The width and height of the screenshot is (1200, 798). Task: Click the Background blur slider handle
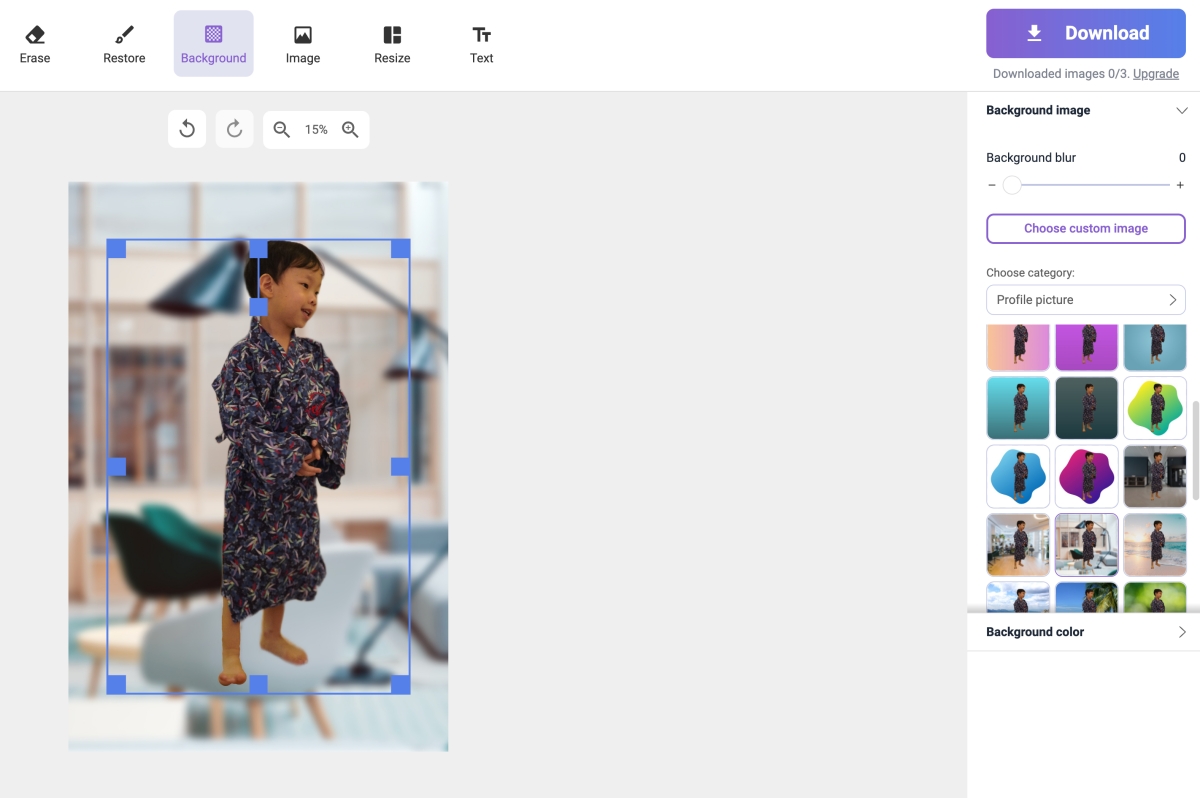pyautogui.click(x=1012, y=185)
